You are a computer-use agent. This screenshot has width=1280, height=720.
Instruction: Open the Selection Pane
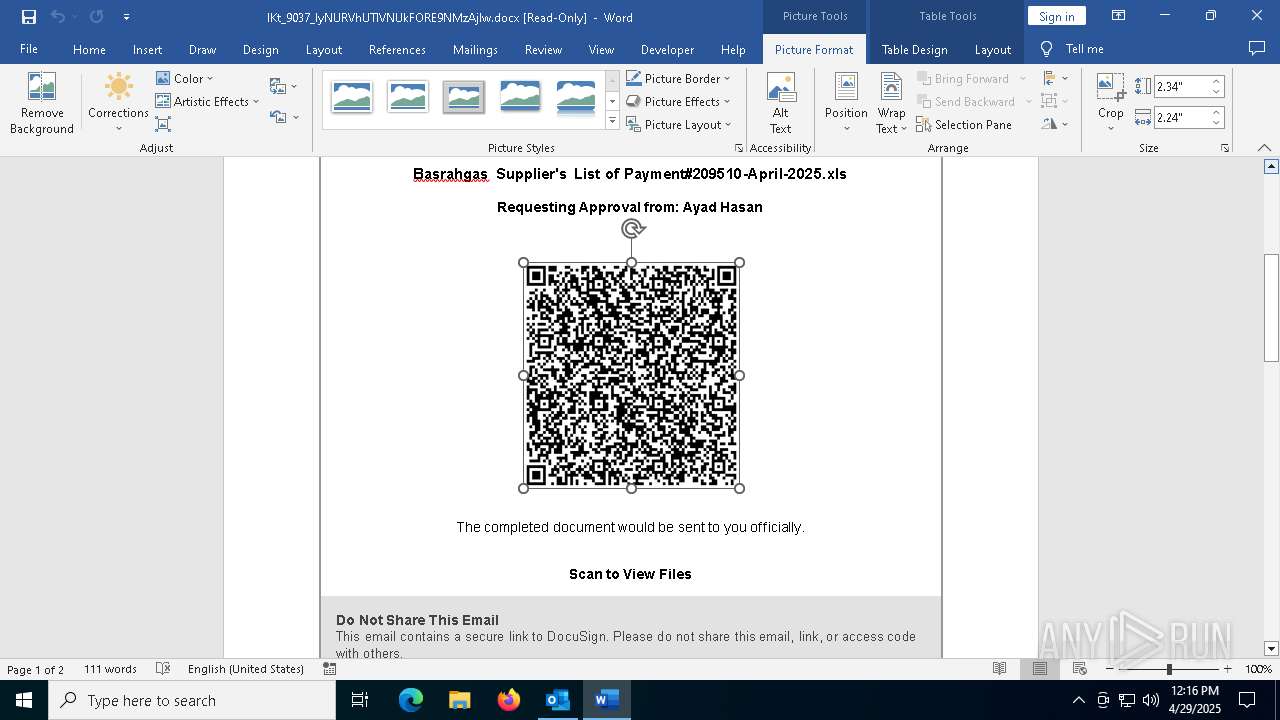click(x=964, y=125)
